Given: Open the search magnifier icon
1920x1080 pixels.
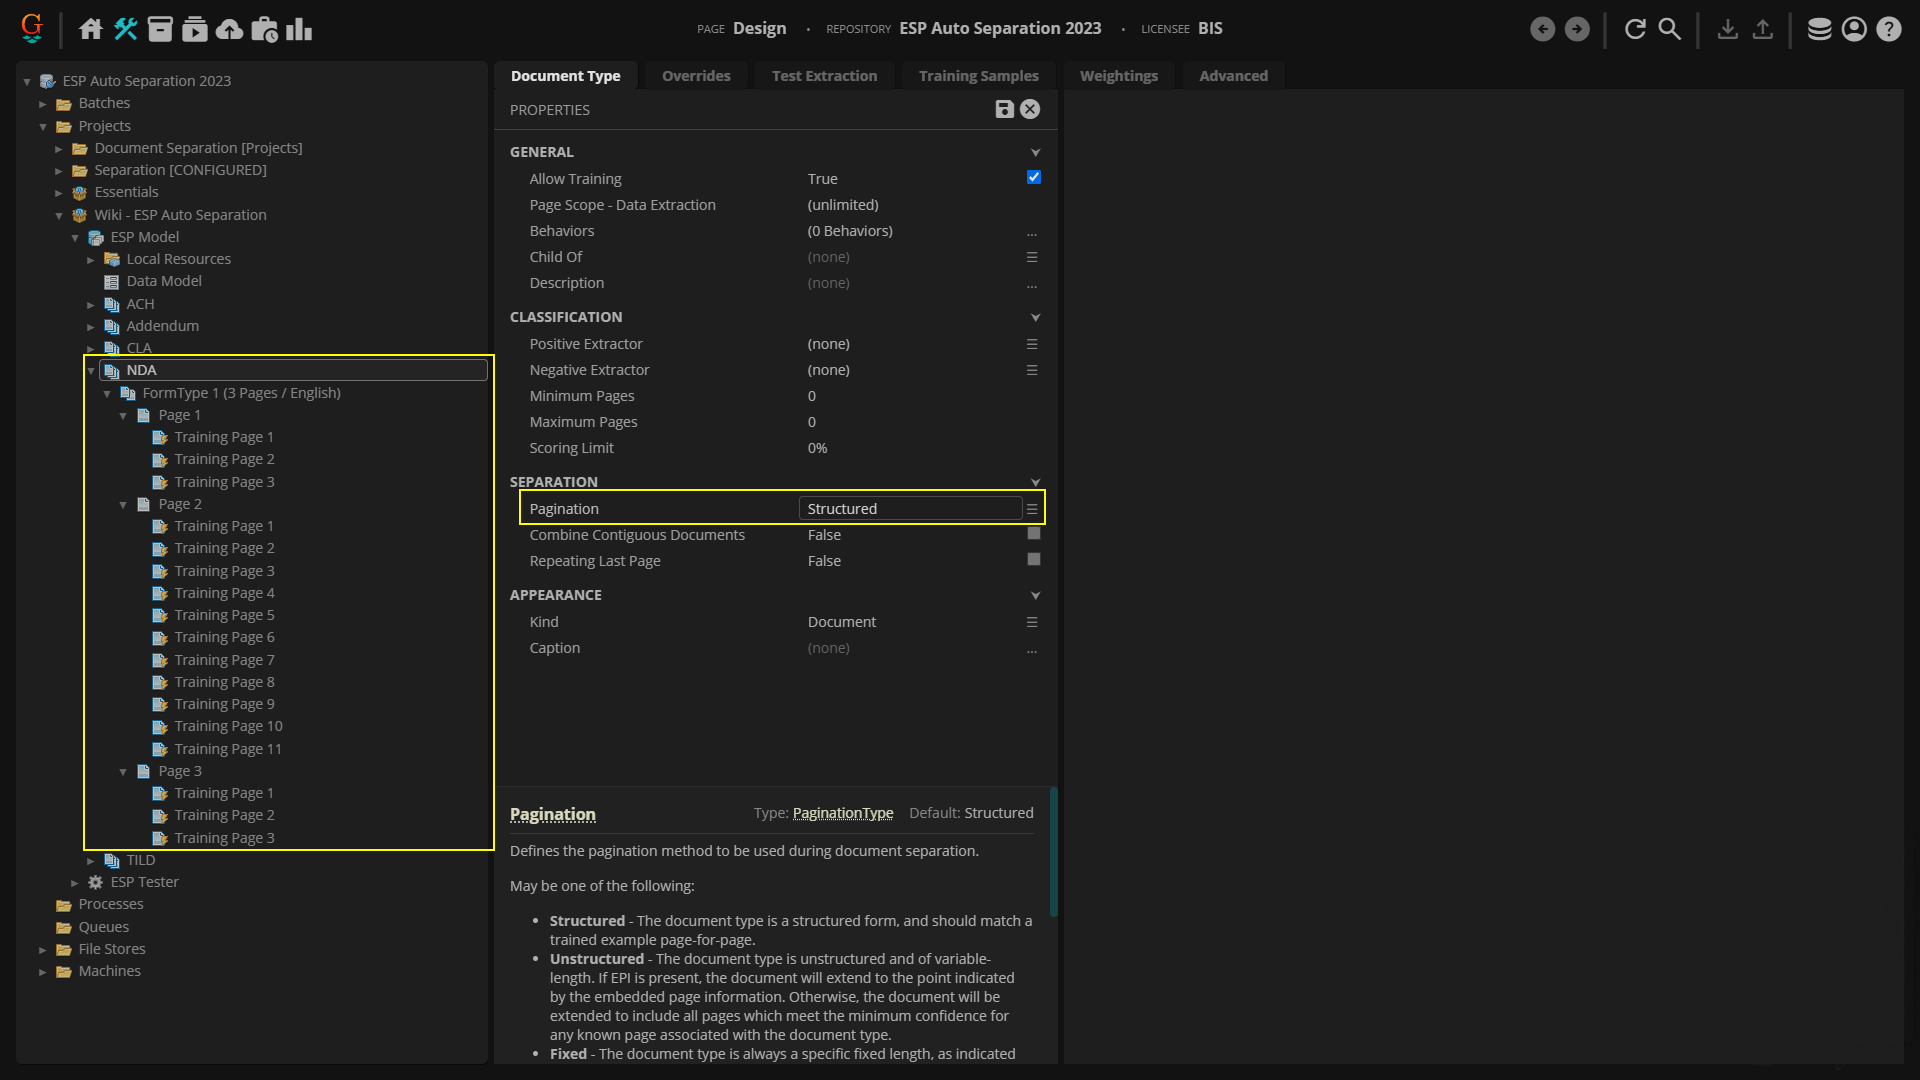Looking at the screenshot, I should coord(1669,29).
